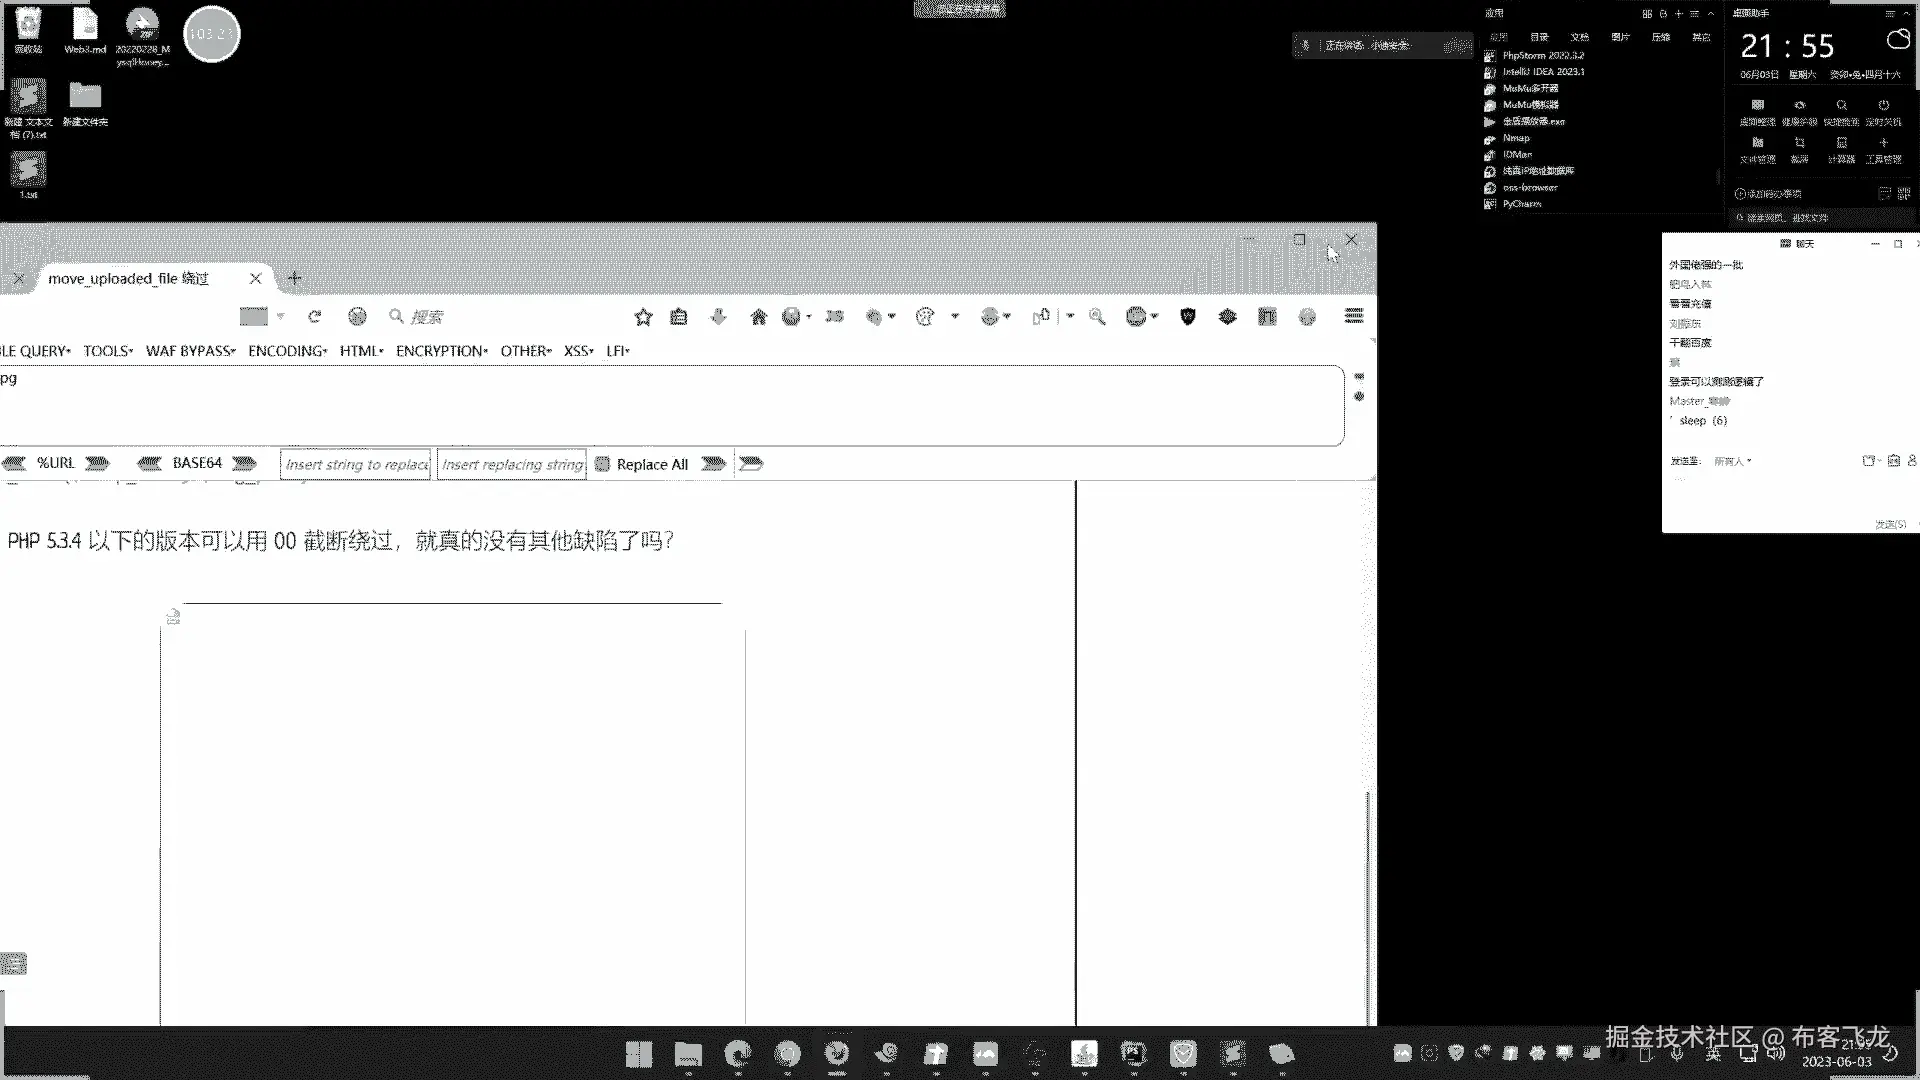This screenshot has width=1920, height=1080.
Task: Open the XSS menu
Action: (x=578, y=351)
